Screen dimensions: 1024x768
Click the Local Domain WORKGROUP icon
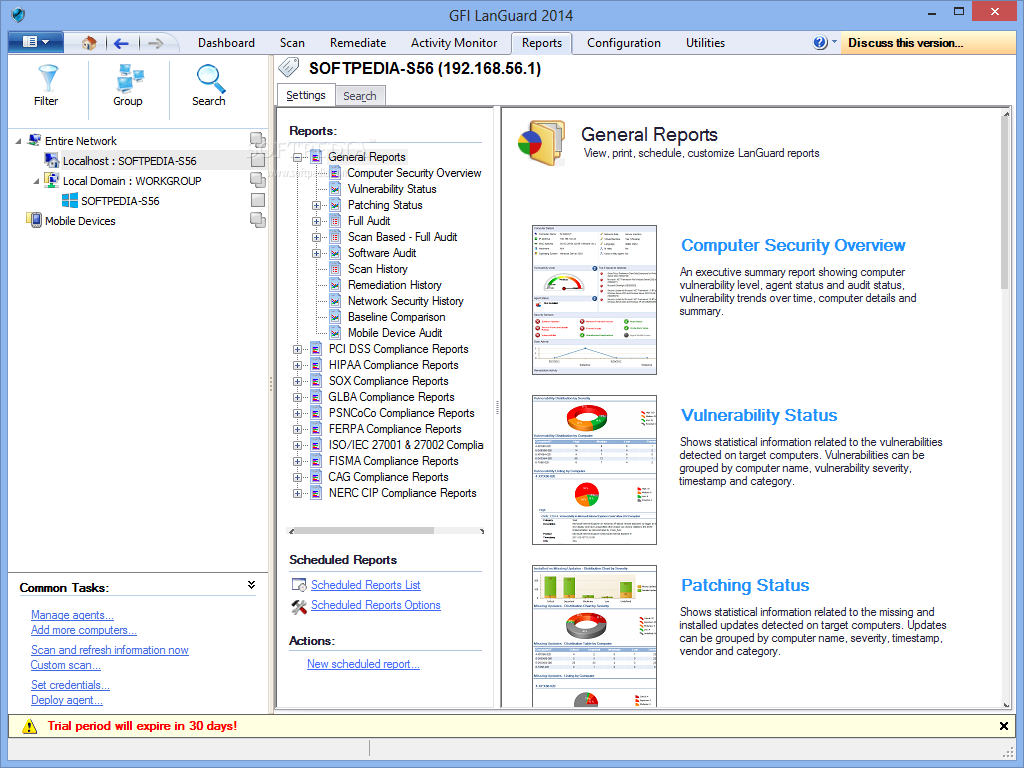coord(52,180)
